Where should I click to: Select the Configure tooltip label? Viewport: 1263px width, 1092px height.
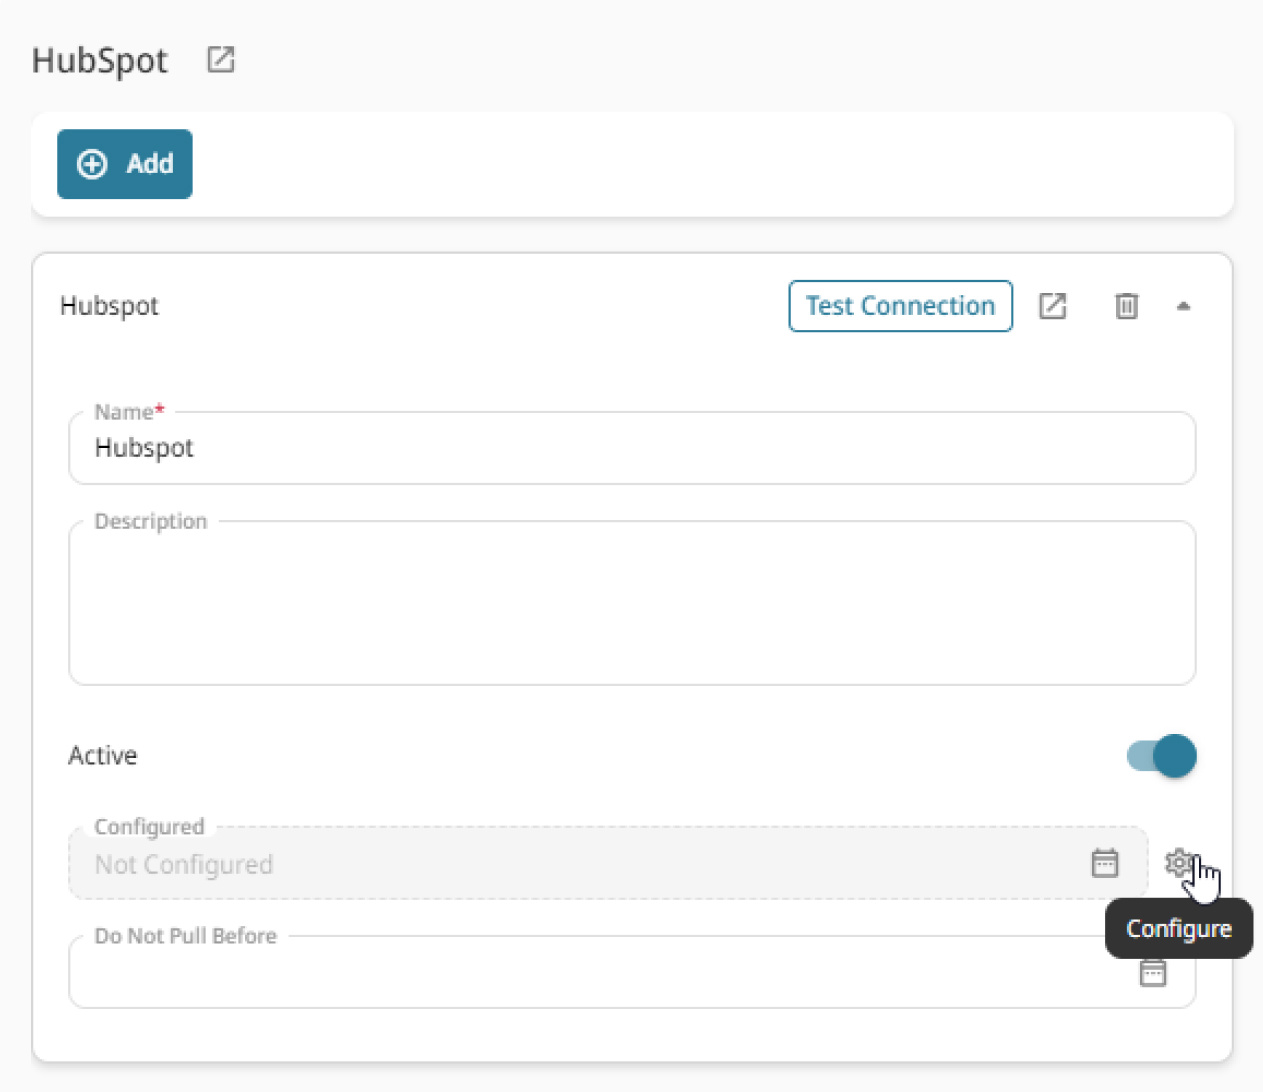(x=1178, y=928)
